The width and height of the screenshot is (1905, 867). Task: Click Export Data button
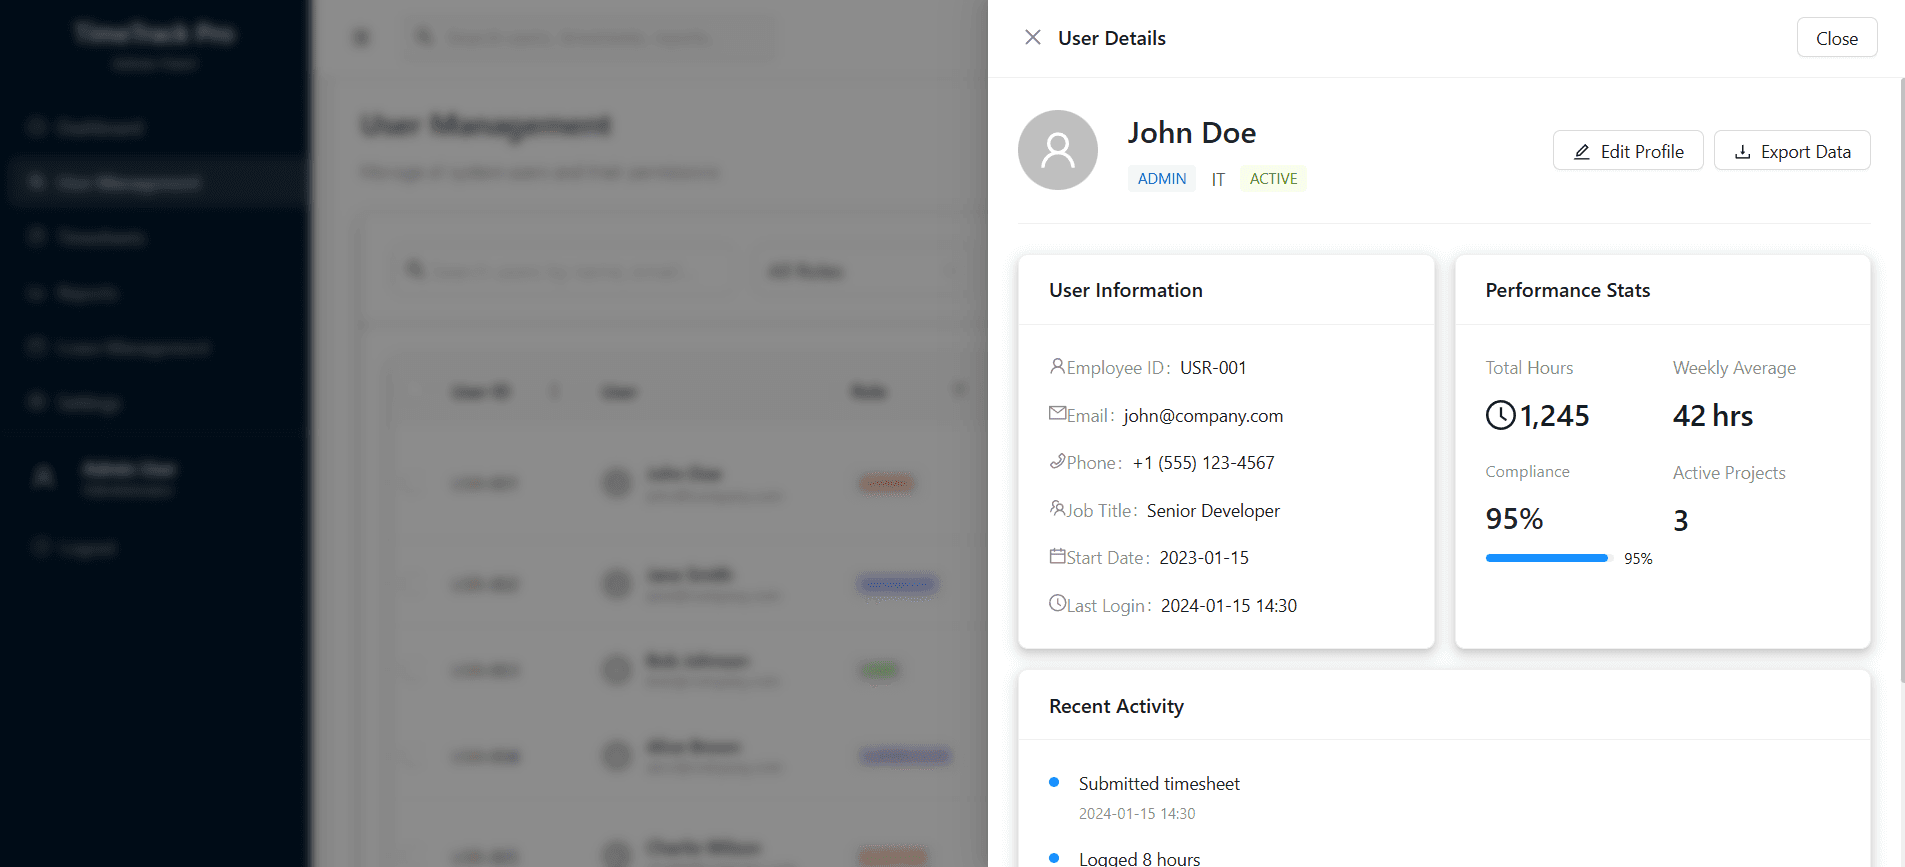pos(1791,151)
